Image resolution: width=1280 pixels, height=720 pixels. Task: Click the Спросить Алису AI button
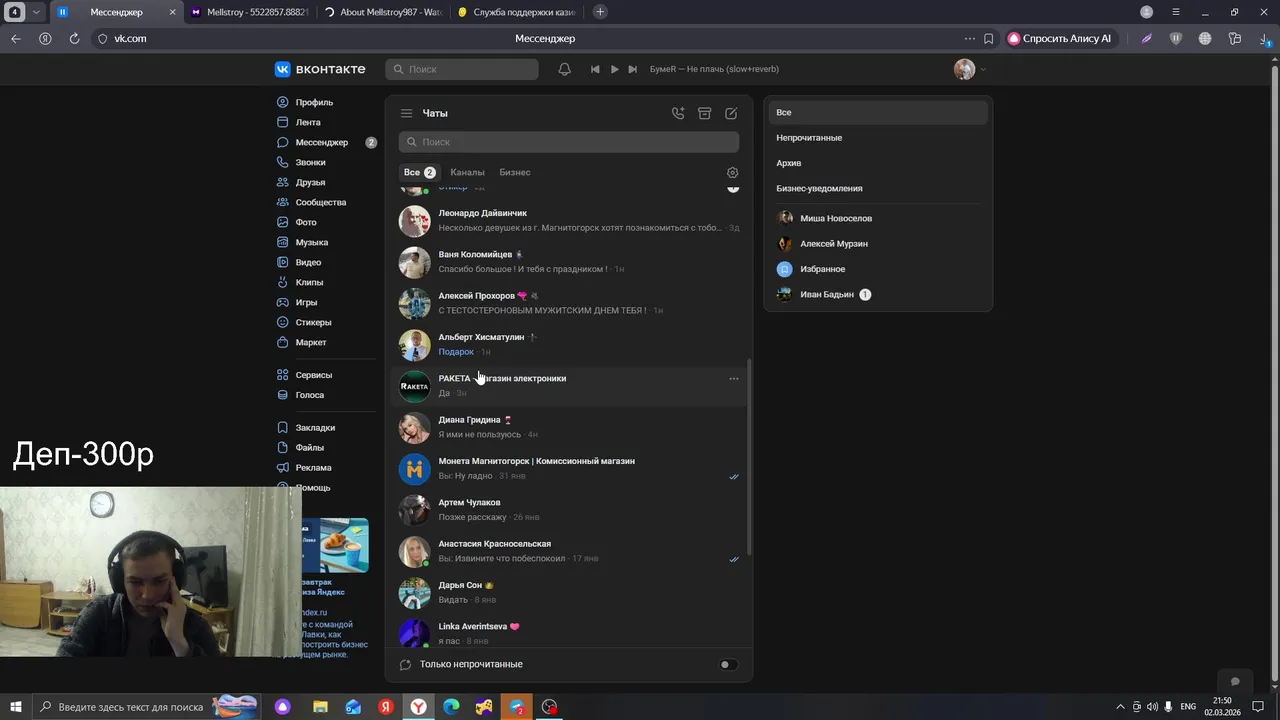point(1059,38)
